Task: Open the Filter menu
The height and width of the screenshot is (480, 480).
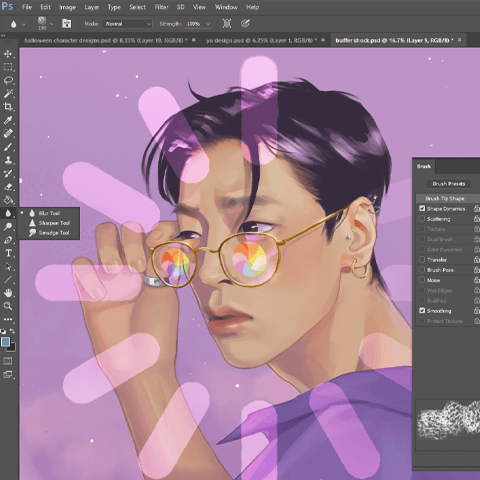Action: pyautogui.click(x=162, y=7)
